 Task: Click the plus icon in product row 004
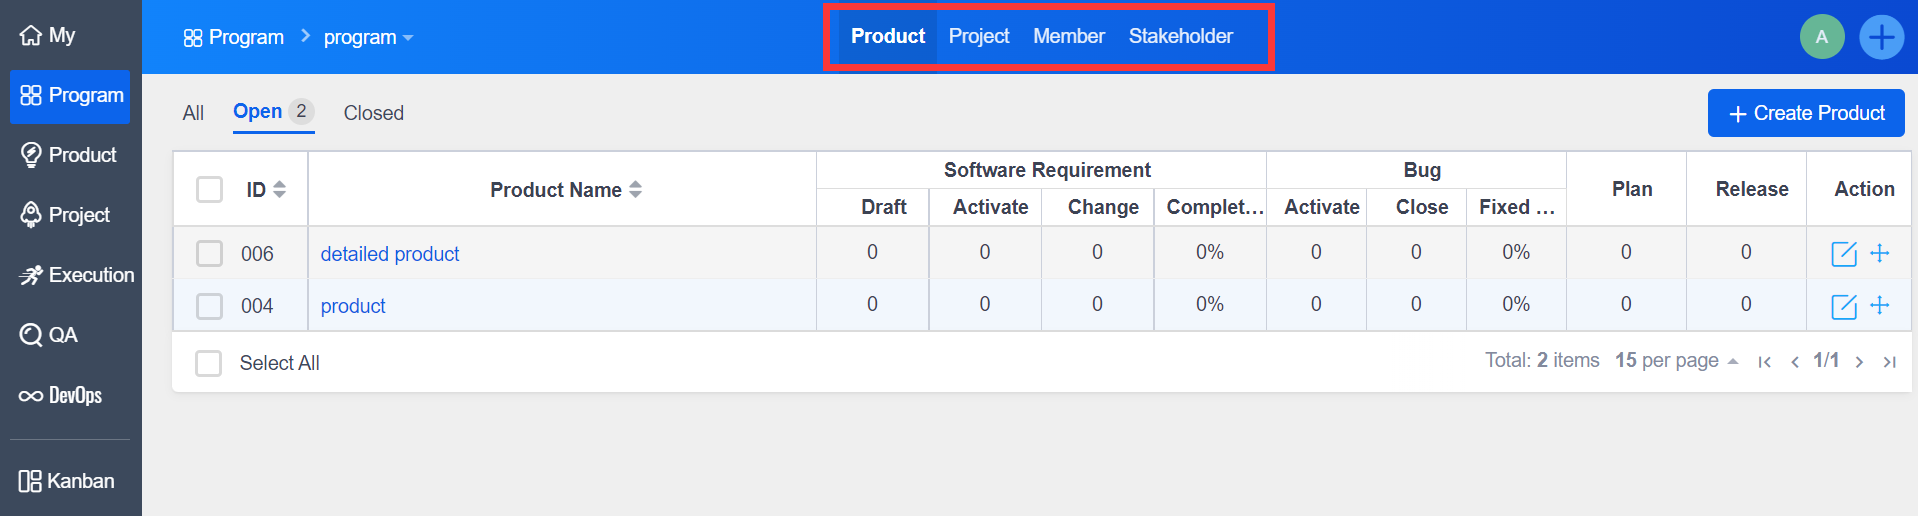coord(1880,305)
